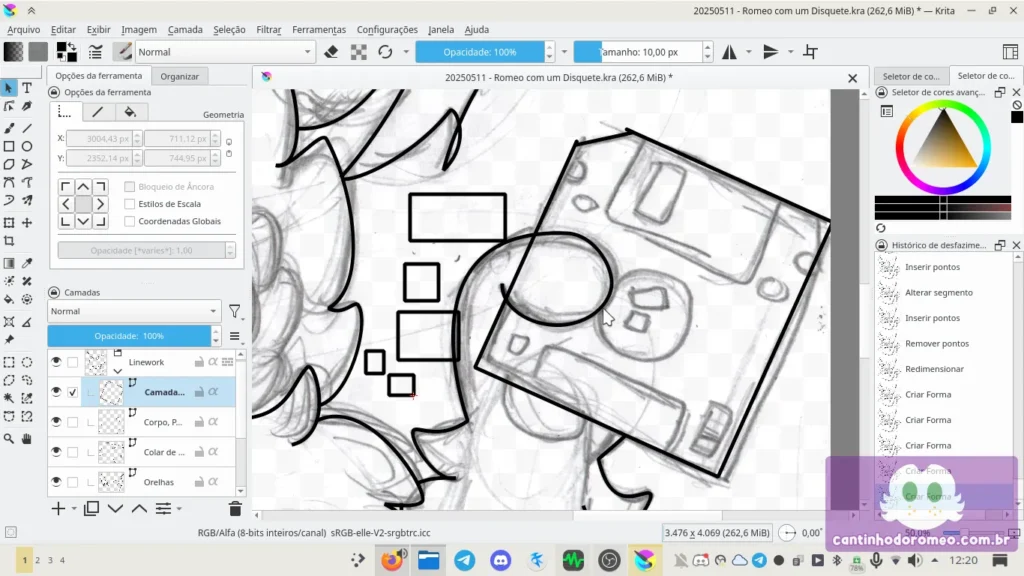Screen dimensions: 1024x576
Task: Open the Camada menu
Action: click(x=185, y=29)
